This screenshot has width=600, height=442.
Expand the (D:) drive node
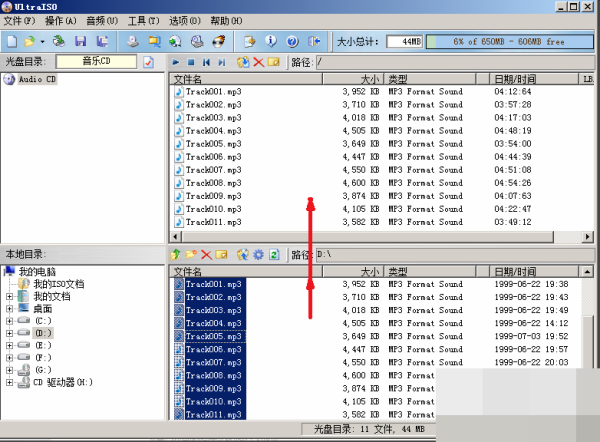coord(10,333)
